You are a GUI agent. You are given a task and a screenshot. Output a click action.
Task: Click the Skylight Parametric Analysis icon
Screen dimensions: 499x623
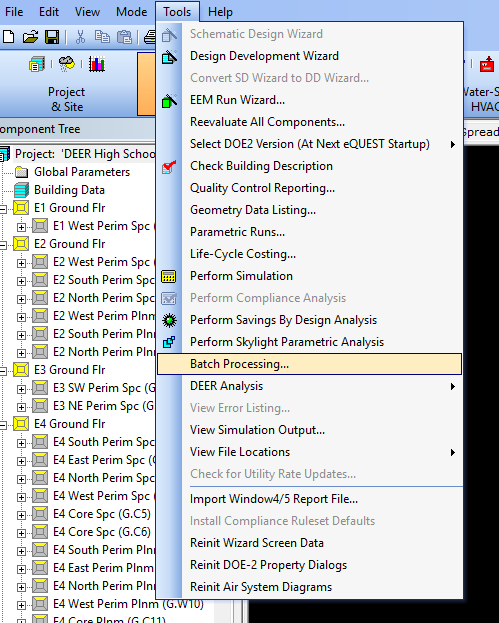[169, 342]
